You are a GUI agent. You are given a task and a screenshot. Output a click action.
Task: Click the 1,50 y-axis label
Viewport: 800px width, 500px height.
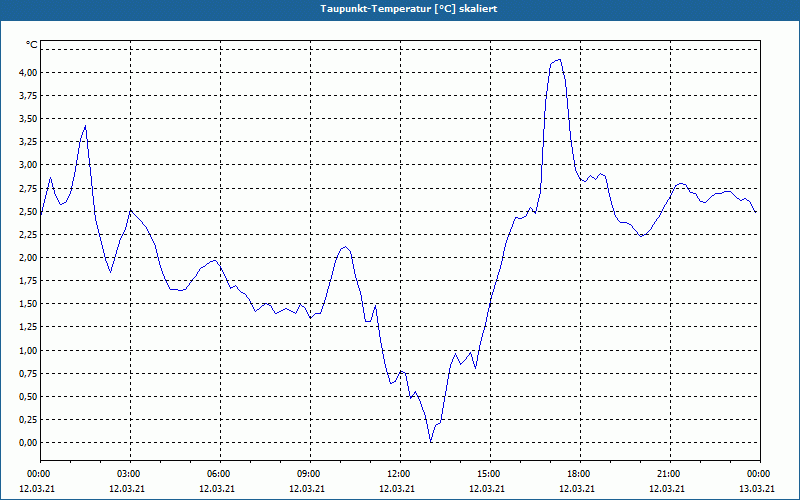[28, 304]
